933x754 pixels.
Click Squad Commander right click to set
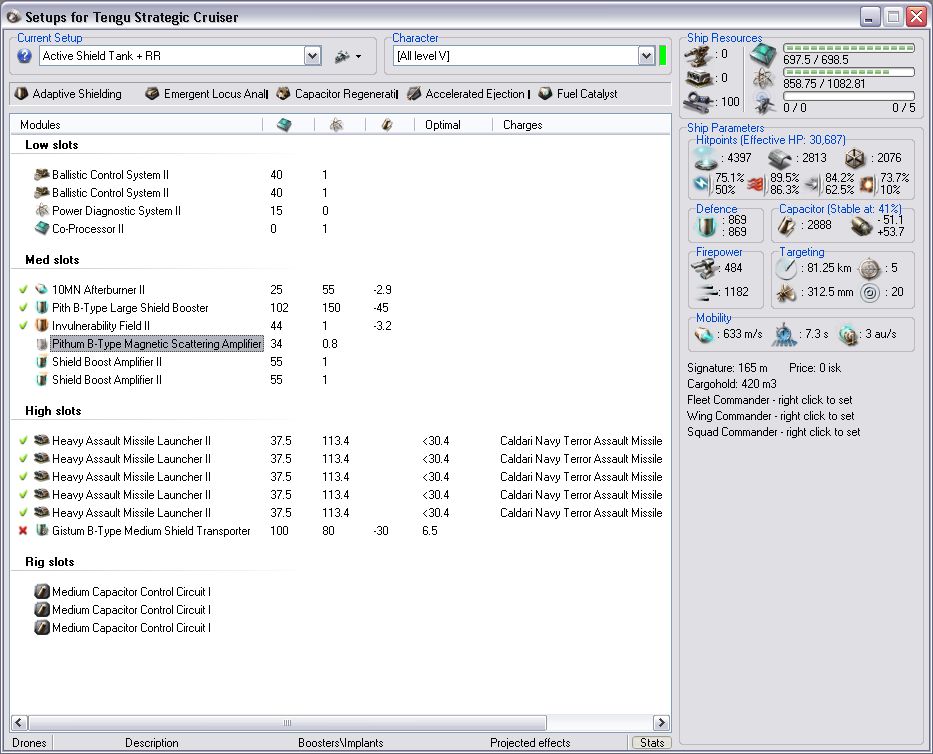click(x=773, y=432)
